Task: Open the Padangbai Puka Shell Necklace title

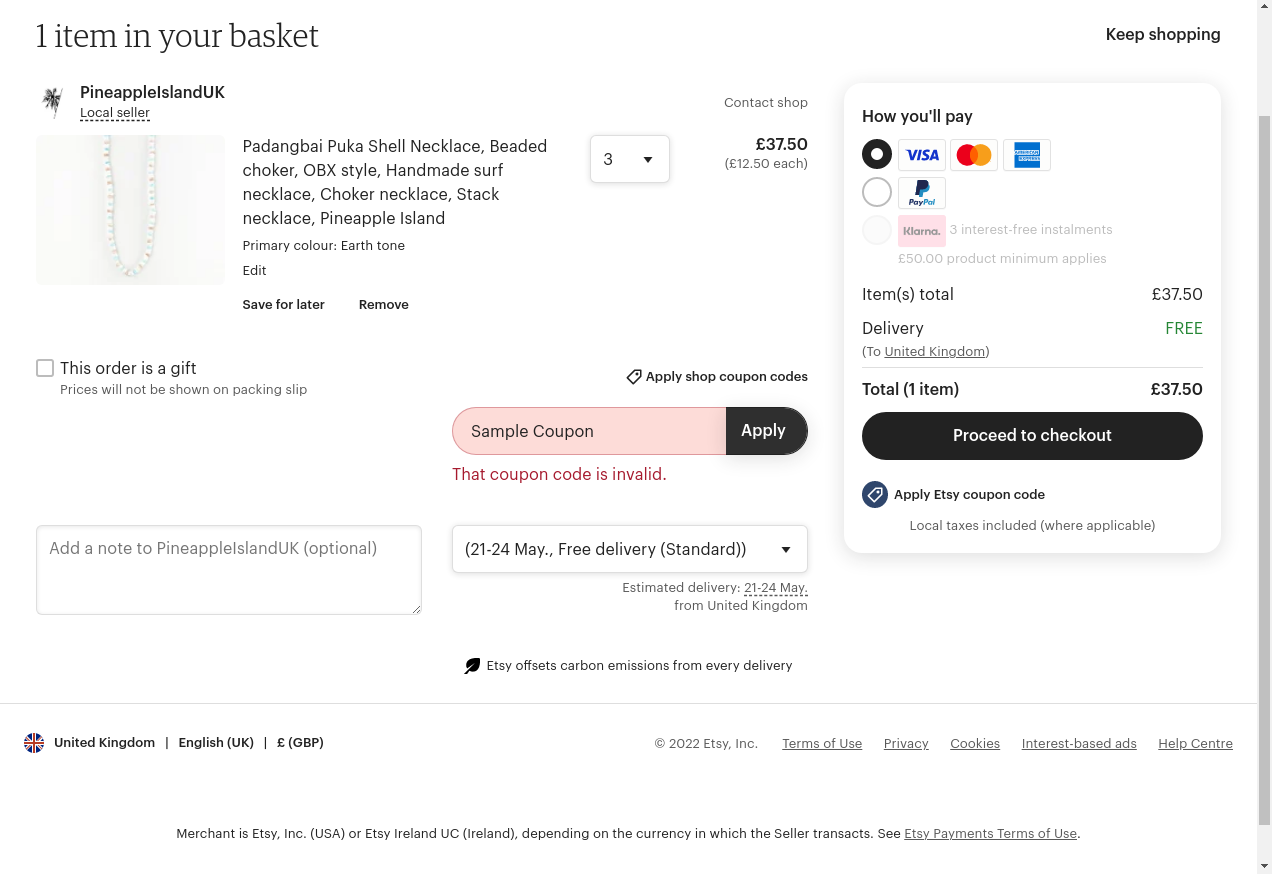Action: click(x=395, y=182)
